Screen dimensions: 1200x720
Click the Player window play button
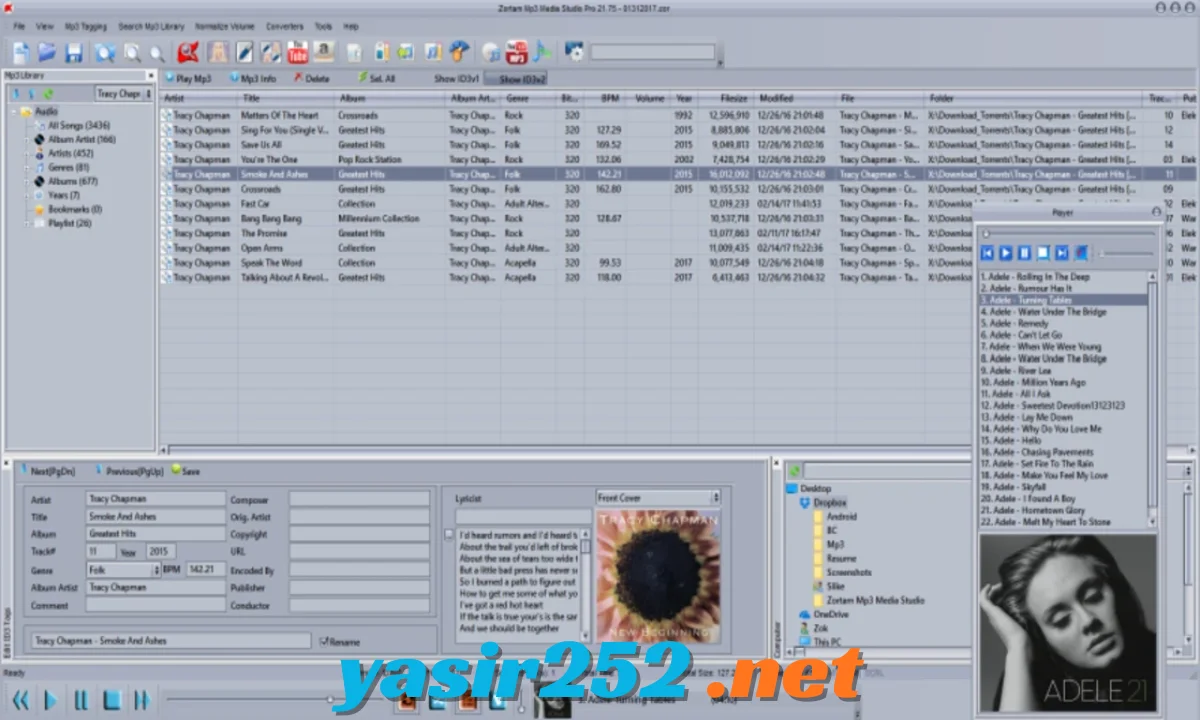click(x=1007, y=254)
